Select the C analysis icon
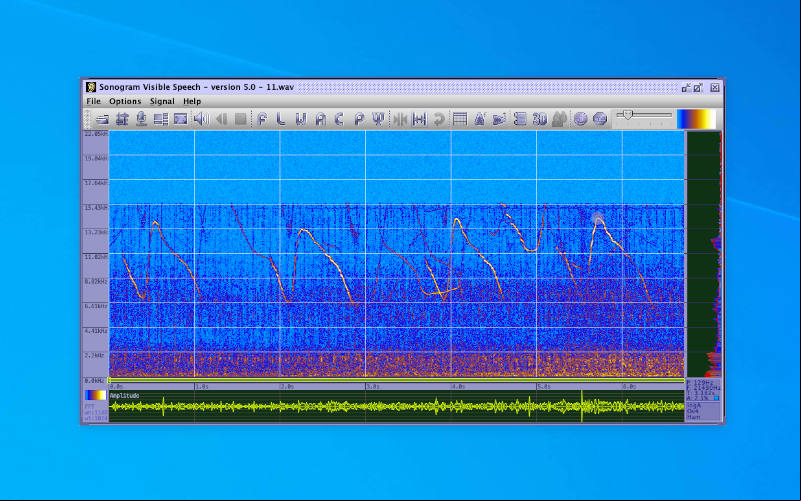The image size is (801, 501). pos(340,120)
